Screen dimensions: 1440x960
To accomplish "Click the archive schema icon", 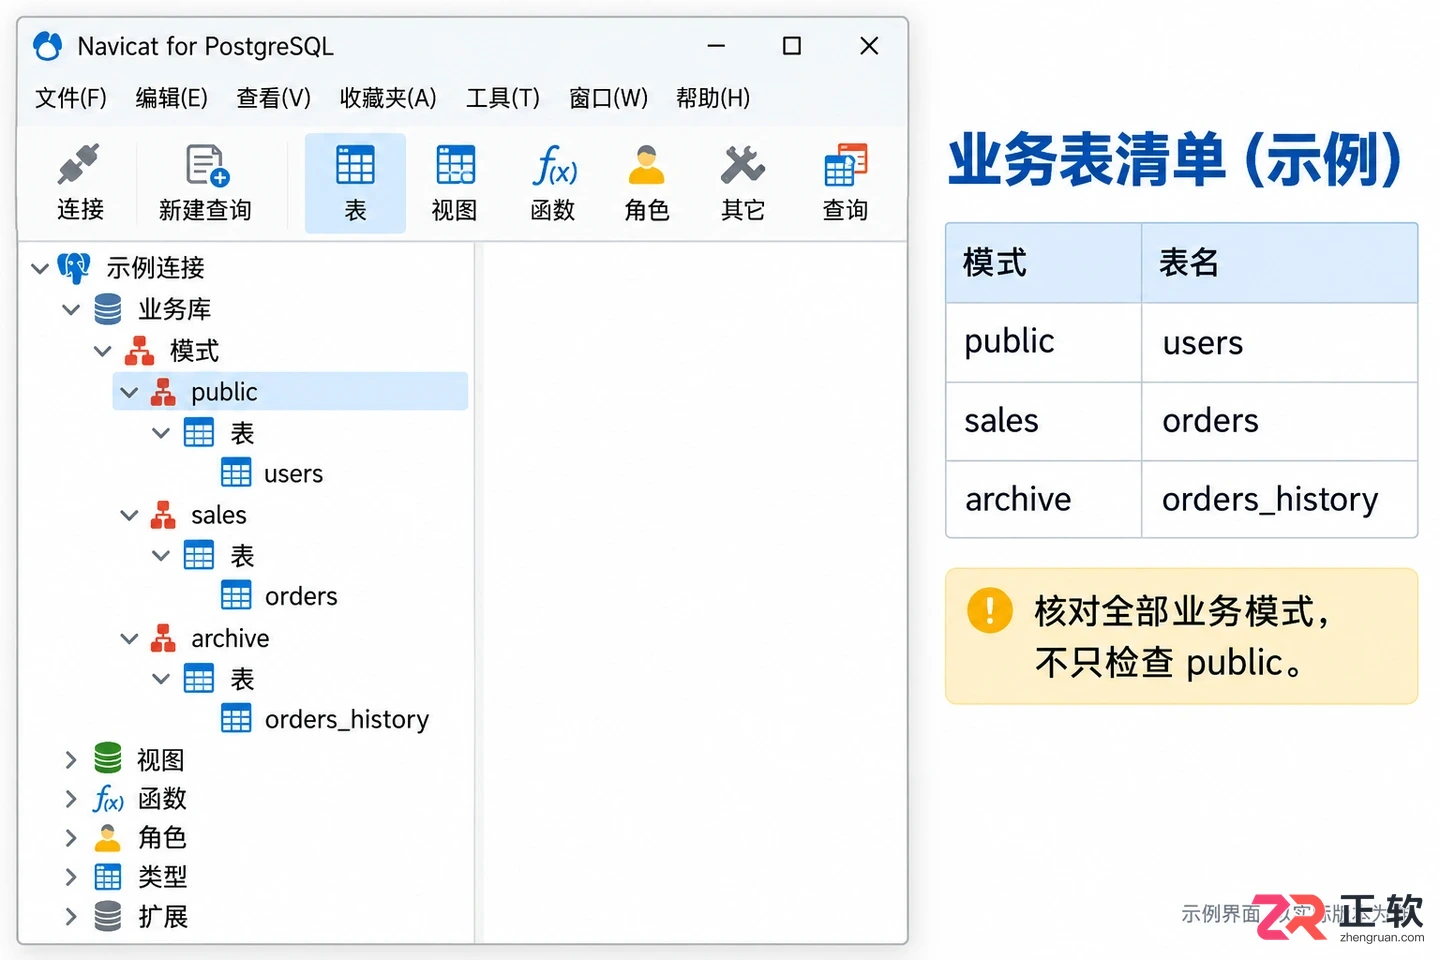I will click(163, 638).
